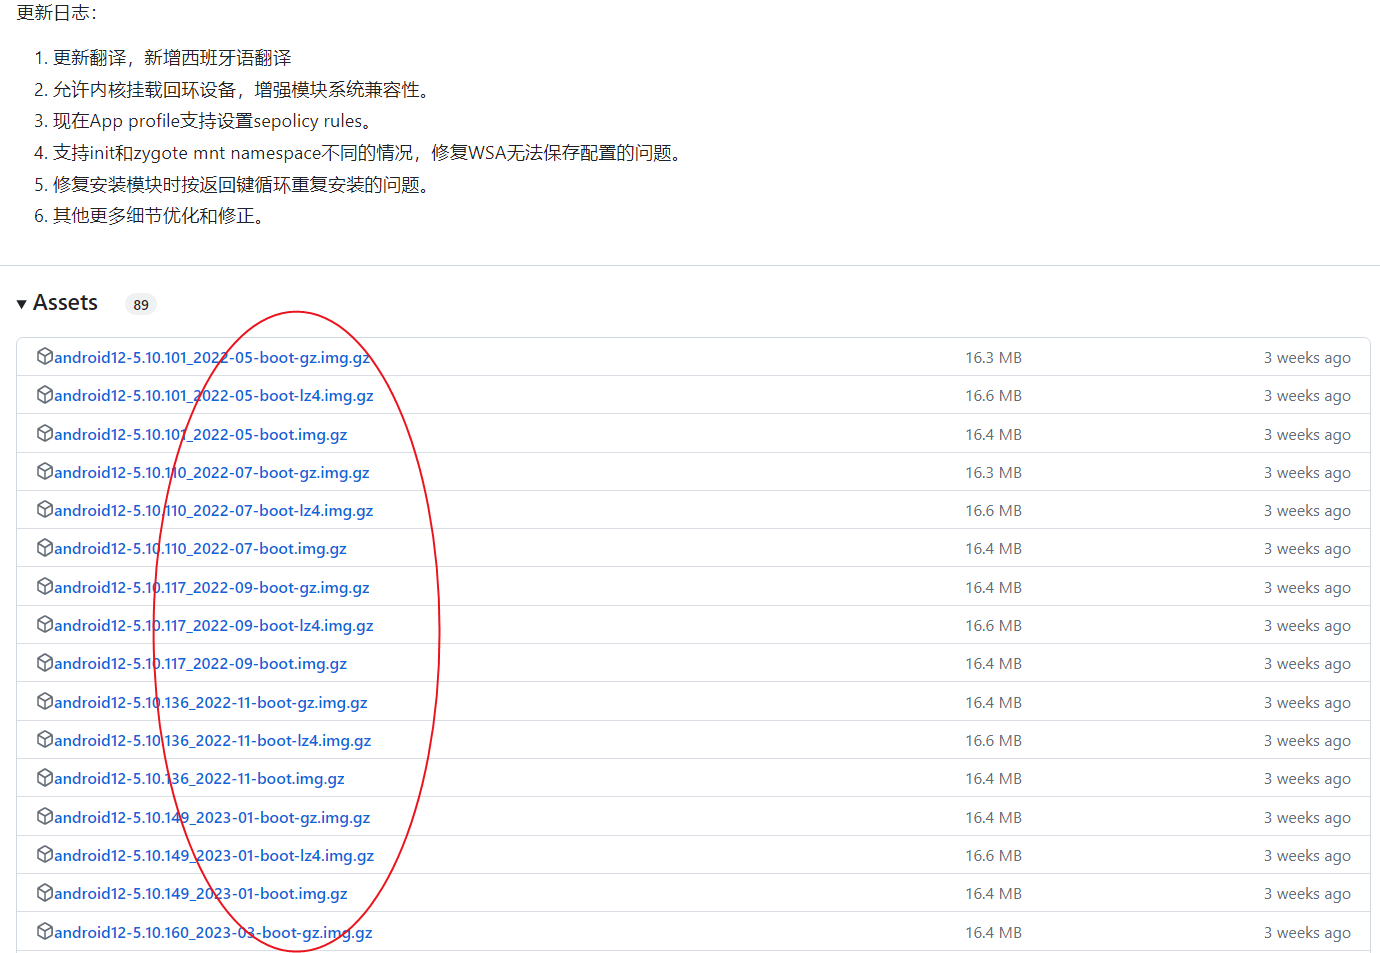Viewport: 1380px width, 953px height.
Task: Click the Assets heading text
Action: (x=65, y=303)
